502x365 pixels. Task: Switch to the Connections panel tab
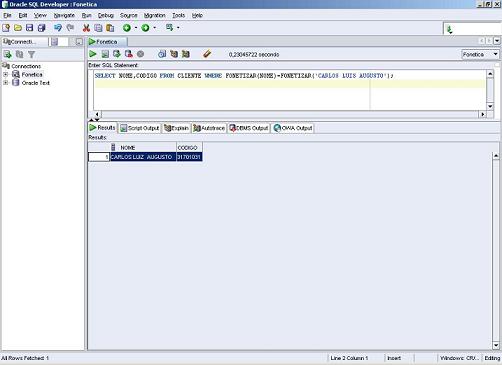25,42
